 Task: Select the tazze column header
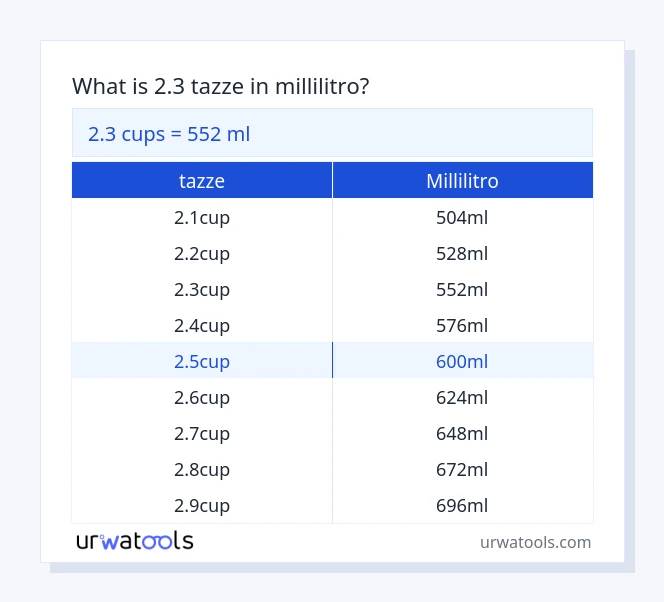click(x=202, y=181)
